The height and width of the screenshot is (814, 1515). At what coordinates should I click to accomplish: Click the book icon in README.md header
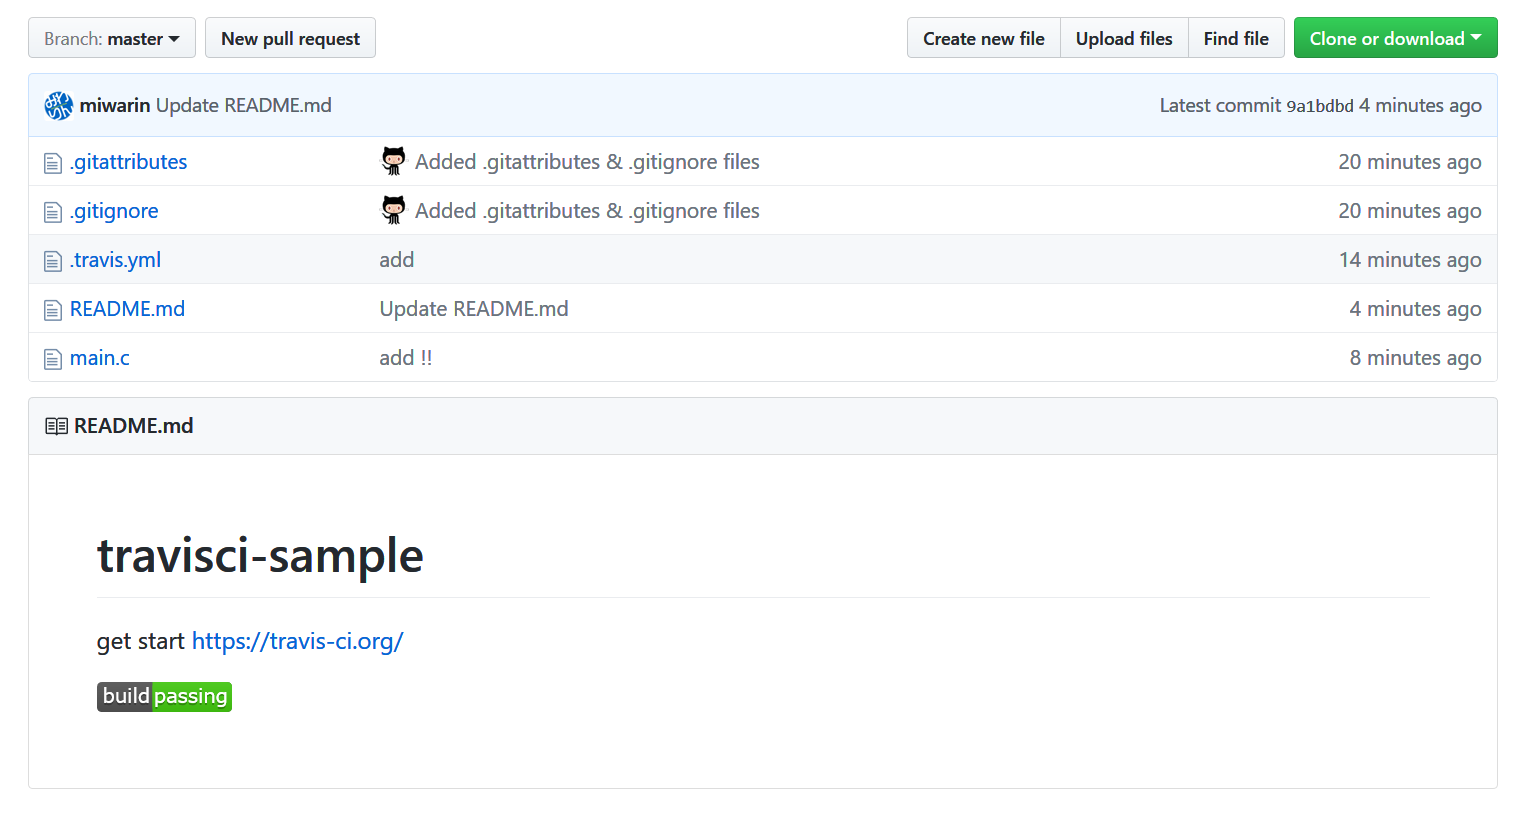pos(56,426)
